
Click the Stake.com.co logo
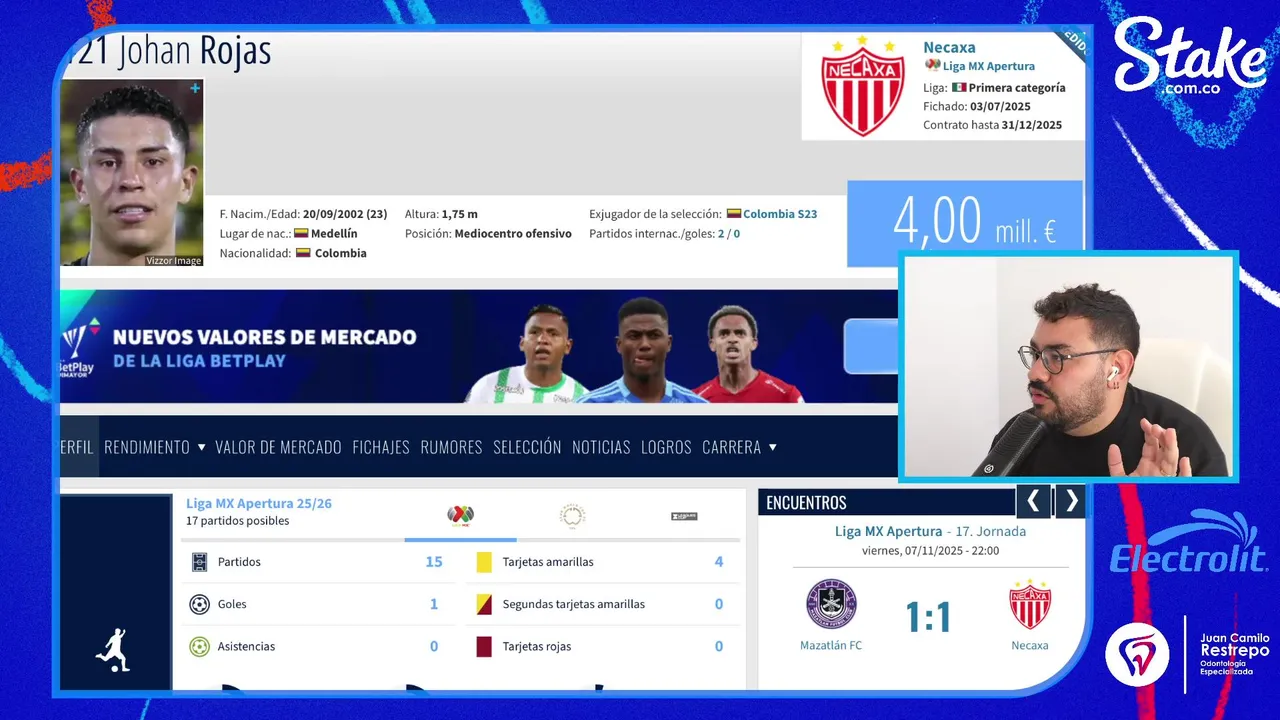coord(1190,58)
